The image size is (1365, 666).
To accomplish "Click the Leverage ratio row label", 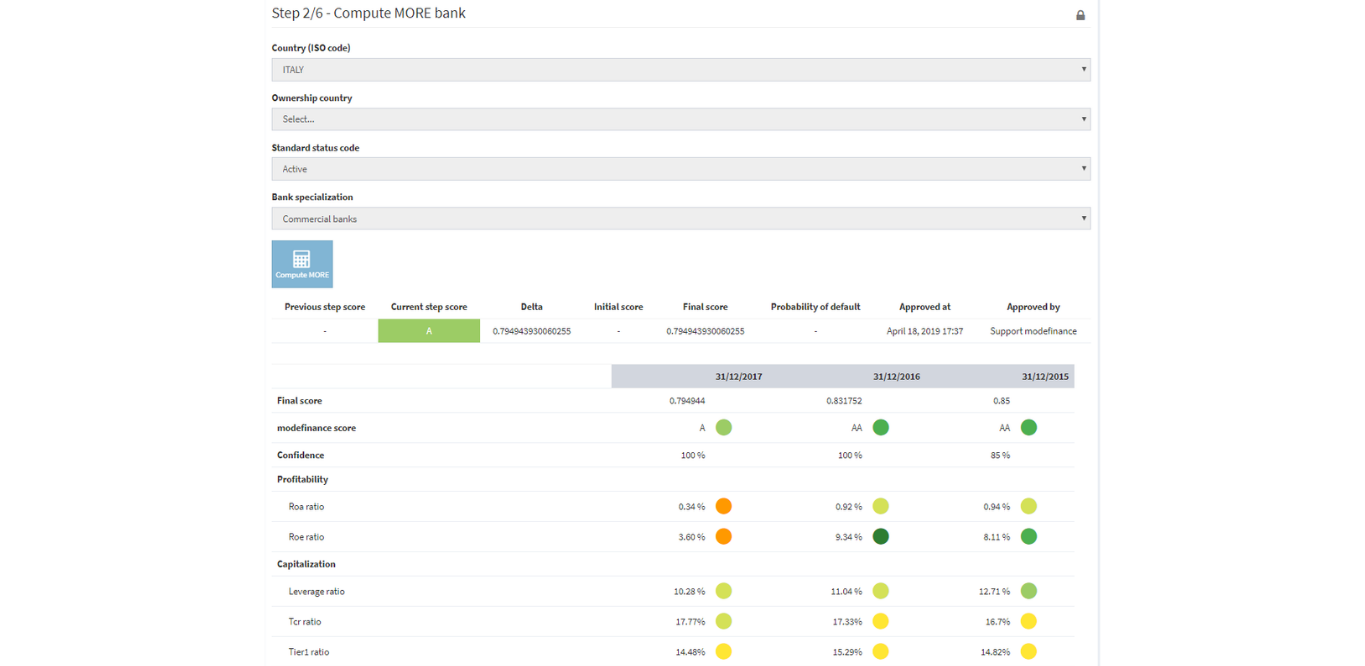I will pyautogui.click(x=316, y=592).
